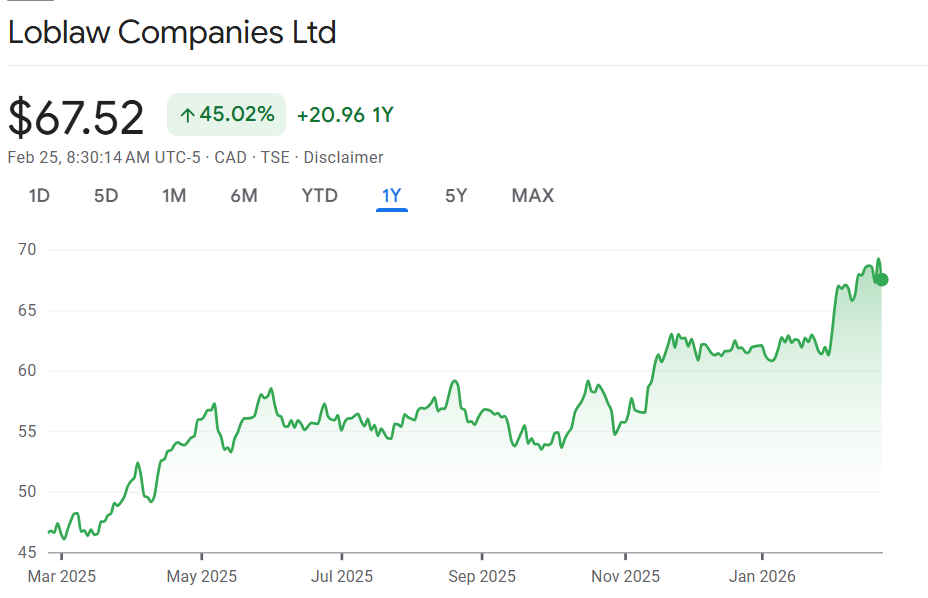This screenshot has height=598, width=928.
Task: Click the Loblaw Companies Ltd title
Action: [x=172, y=32]
